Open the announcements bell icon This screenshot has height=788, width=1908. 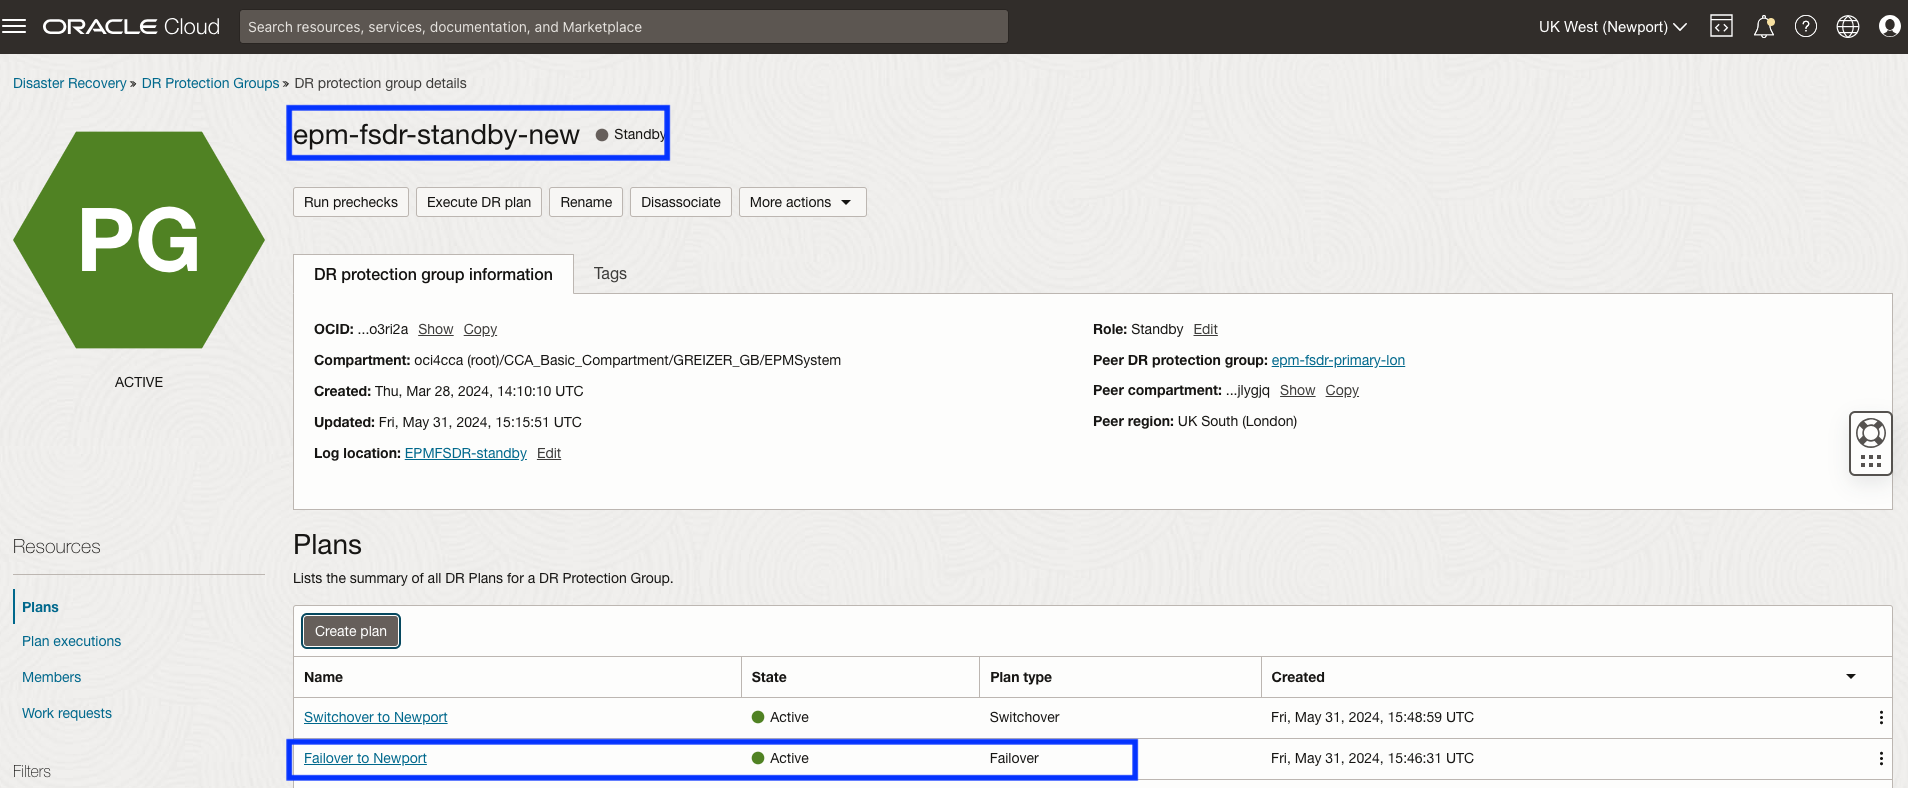pos(1764,27)
